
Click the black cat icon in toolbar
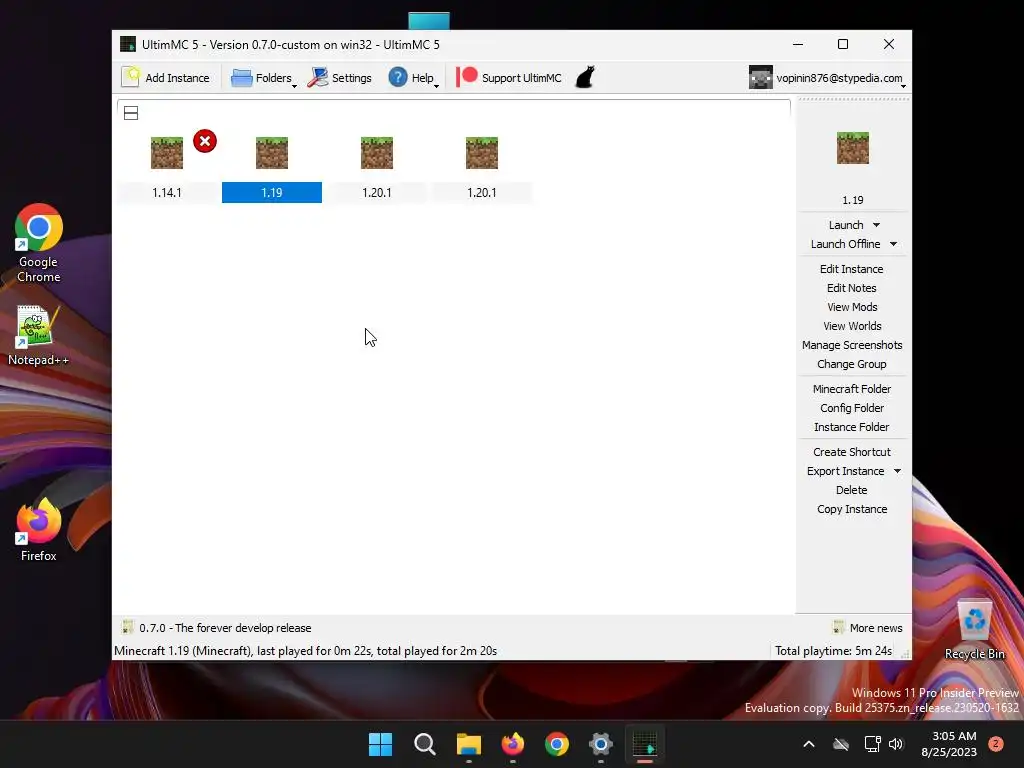click(x=585, y=78)
